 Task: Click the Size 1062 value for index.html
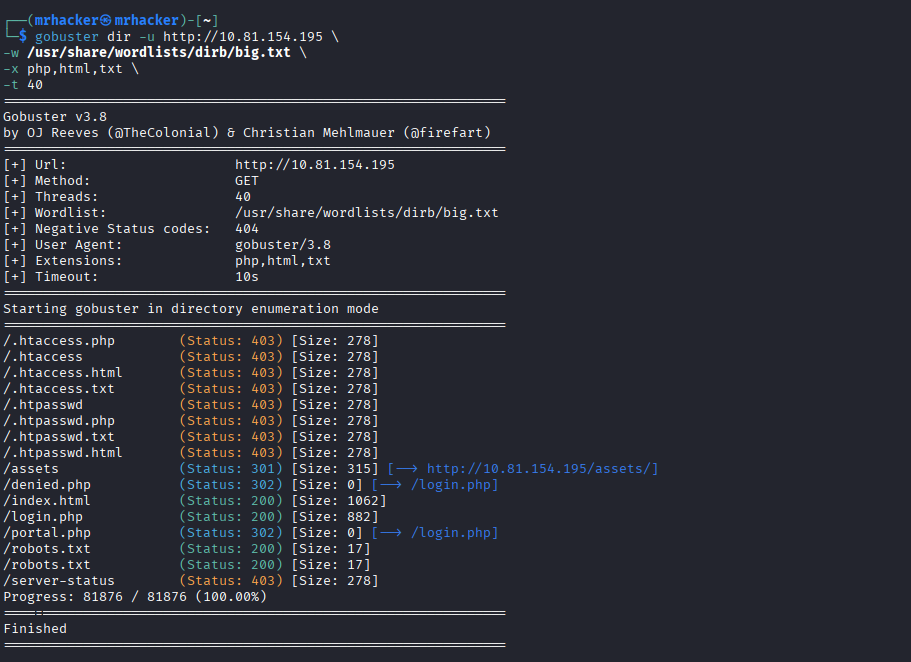pos(338,501)
